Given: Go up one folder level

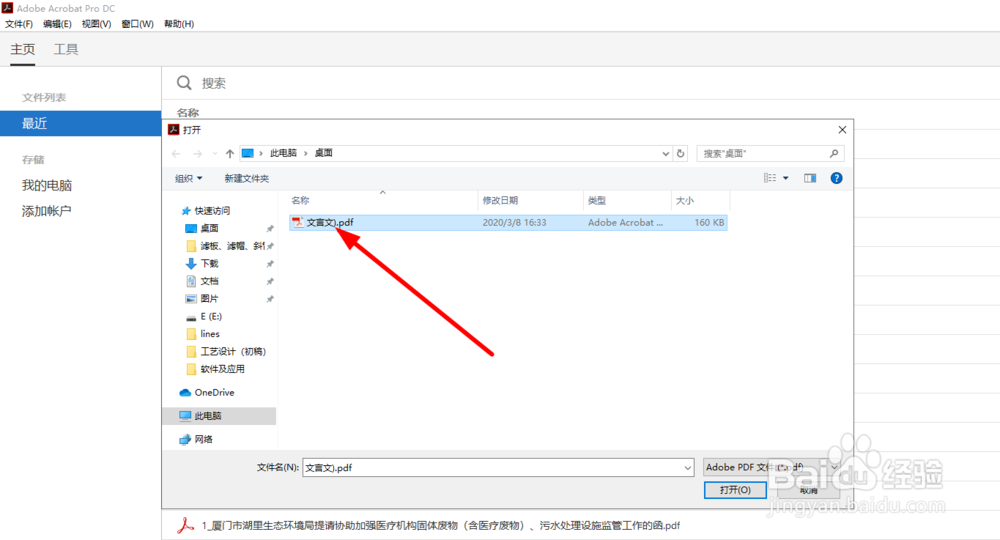Looking at the screenshot, I should [230, 154].
